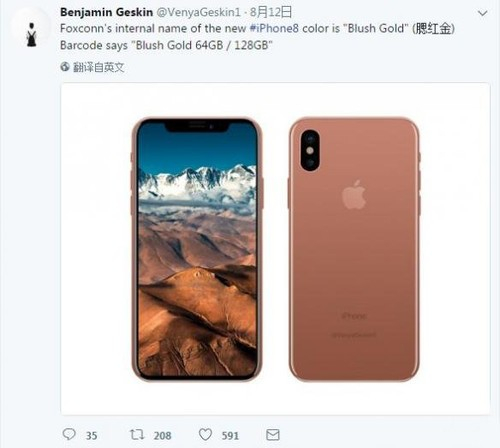Like the tweet with heart icon
500x448 pixels.
pos(205,434)
